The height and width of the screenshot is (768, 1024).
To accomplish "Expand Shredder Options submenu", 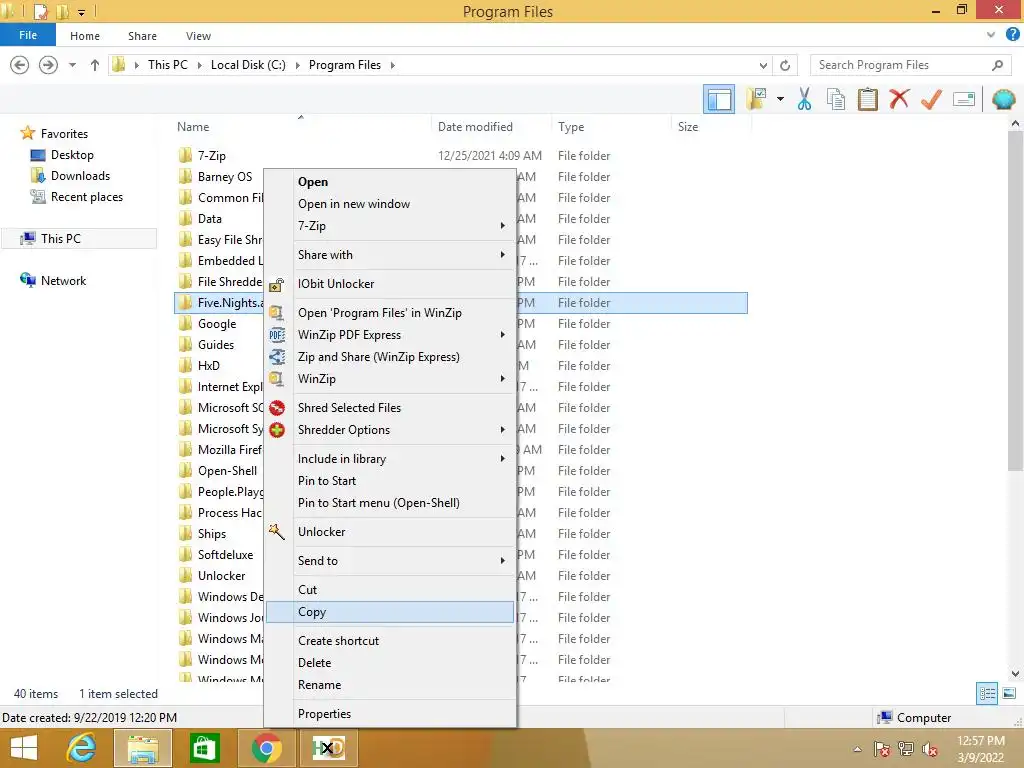I will [390, 430].
